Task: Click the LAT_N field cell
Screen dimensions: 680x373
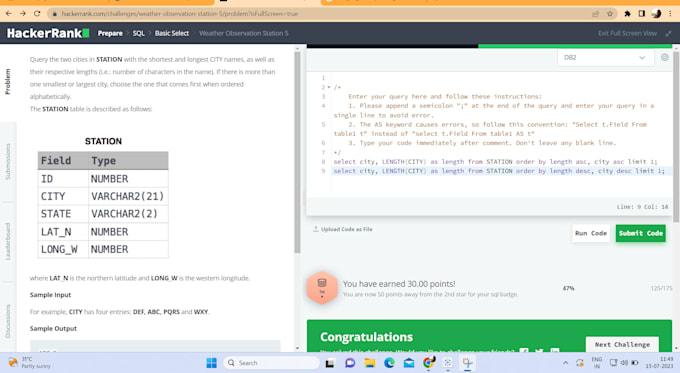Action: click(63, 232)
